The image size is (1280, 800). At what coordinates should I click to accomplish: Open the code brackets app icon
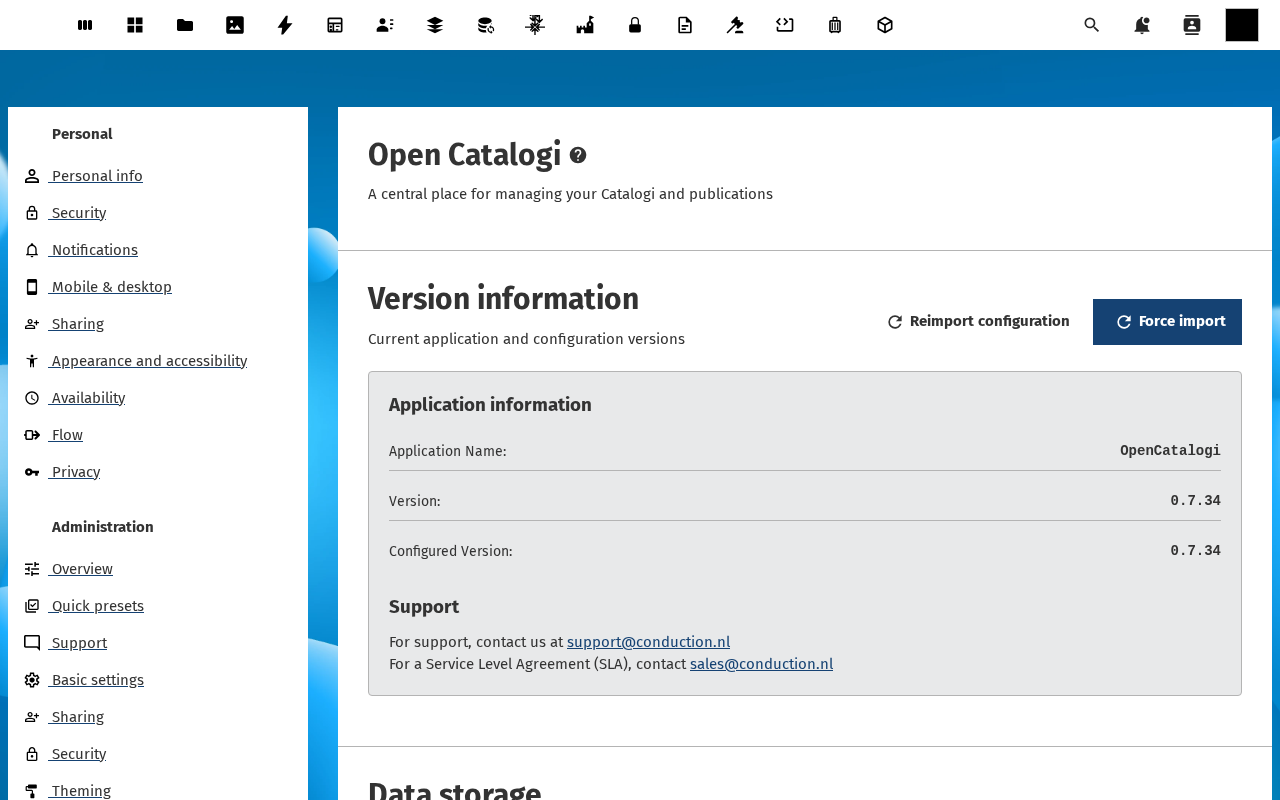[x=785, y=25]
